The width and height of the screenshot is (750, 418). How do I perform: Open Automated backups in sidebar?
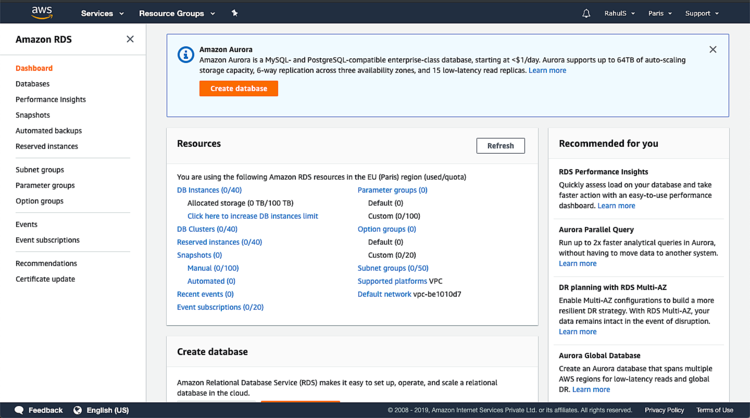point(49,131)
